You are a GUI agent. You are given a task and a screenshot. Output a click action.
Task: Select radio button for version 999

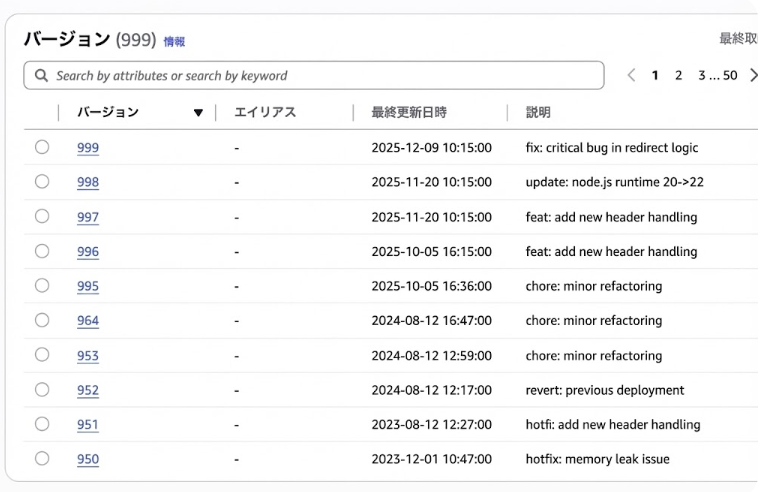click(42, 147)
